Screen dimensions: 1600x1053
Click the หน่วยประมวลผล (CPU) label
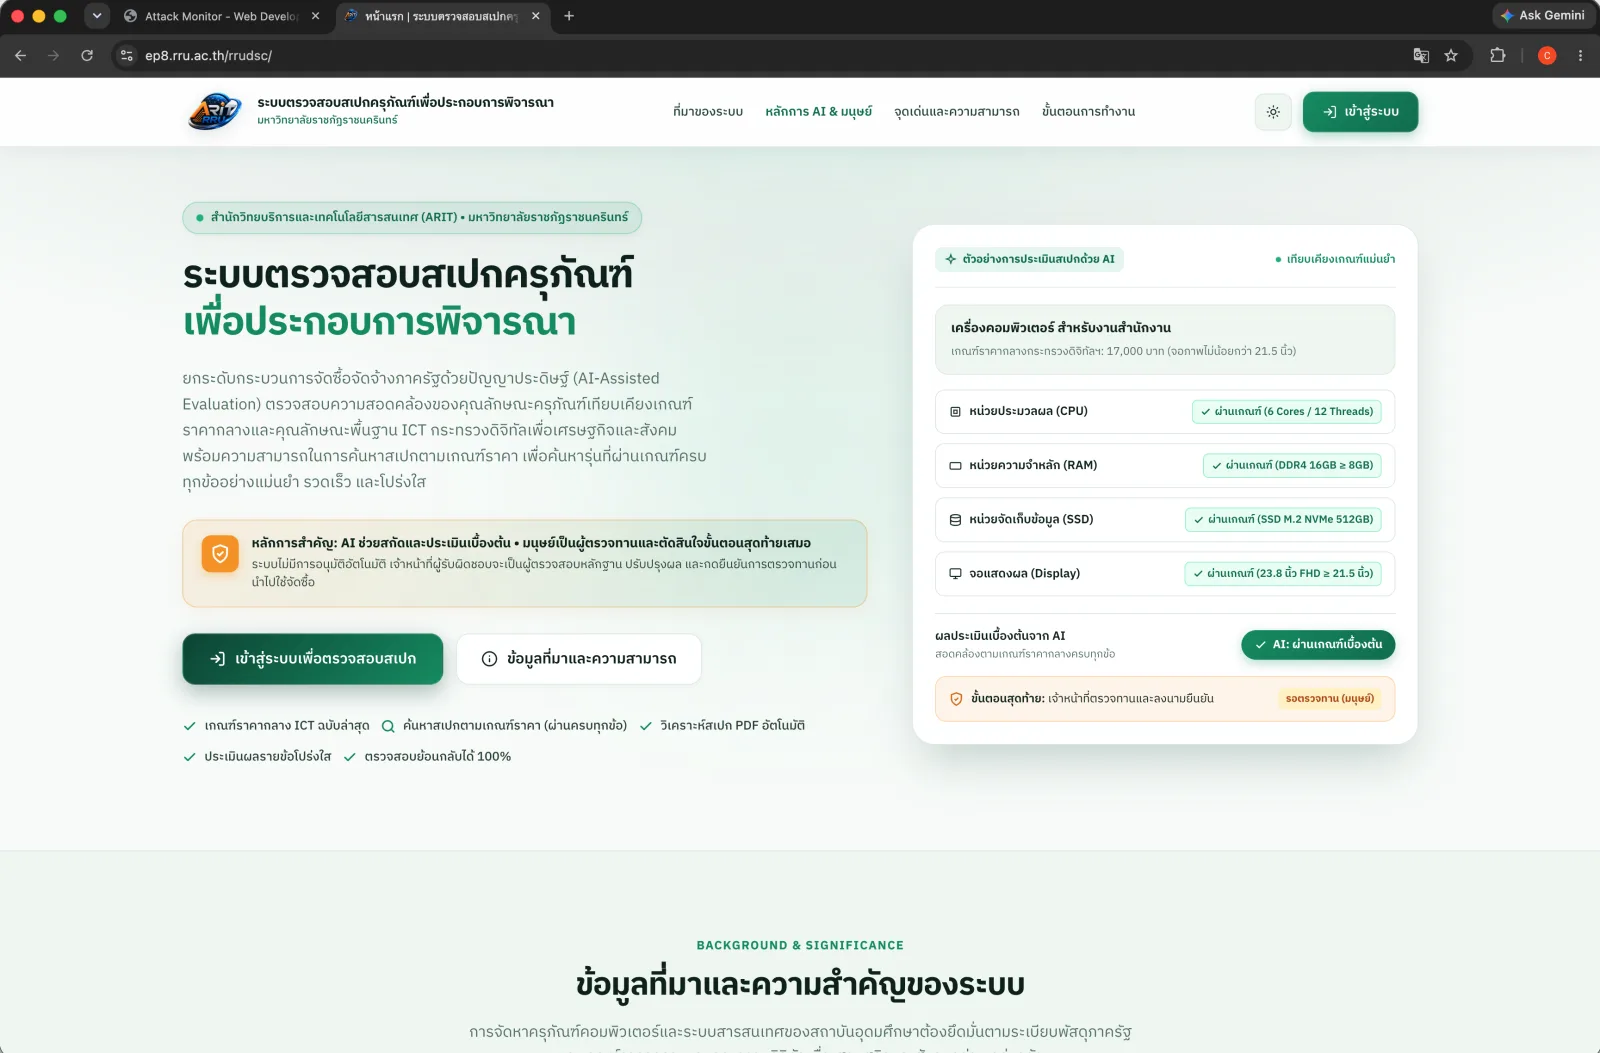[1028, 412]
